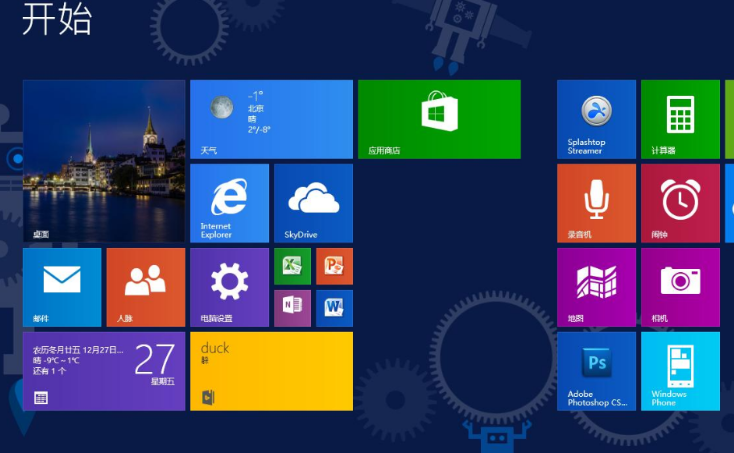The height and width of the screenshot is (453, 734).
Task: Open the 邮件 Mail tile
Action: point(62,287)
